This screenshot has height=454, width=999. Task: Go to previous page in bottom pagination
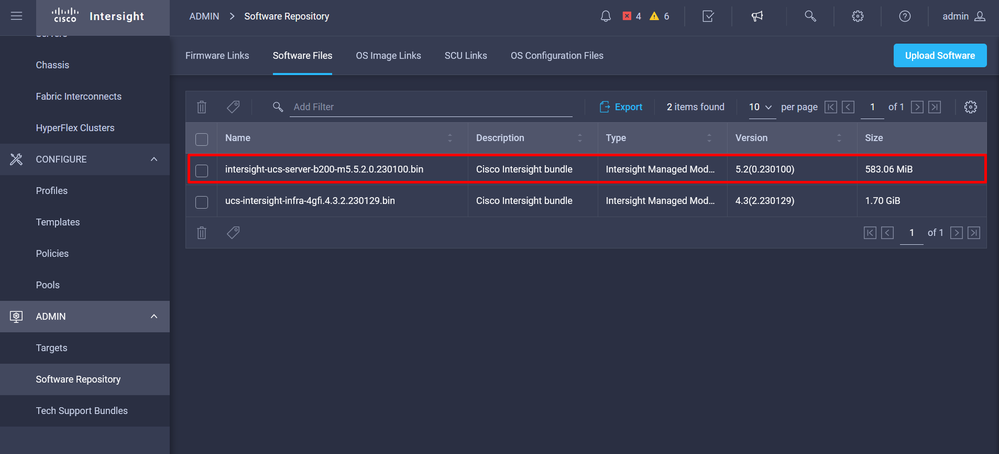(x=888, y=233)
